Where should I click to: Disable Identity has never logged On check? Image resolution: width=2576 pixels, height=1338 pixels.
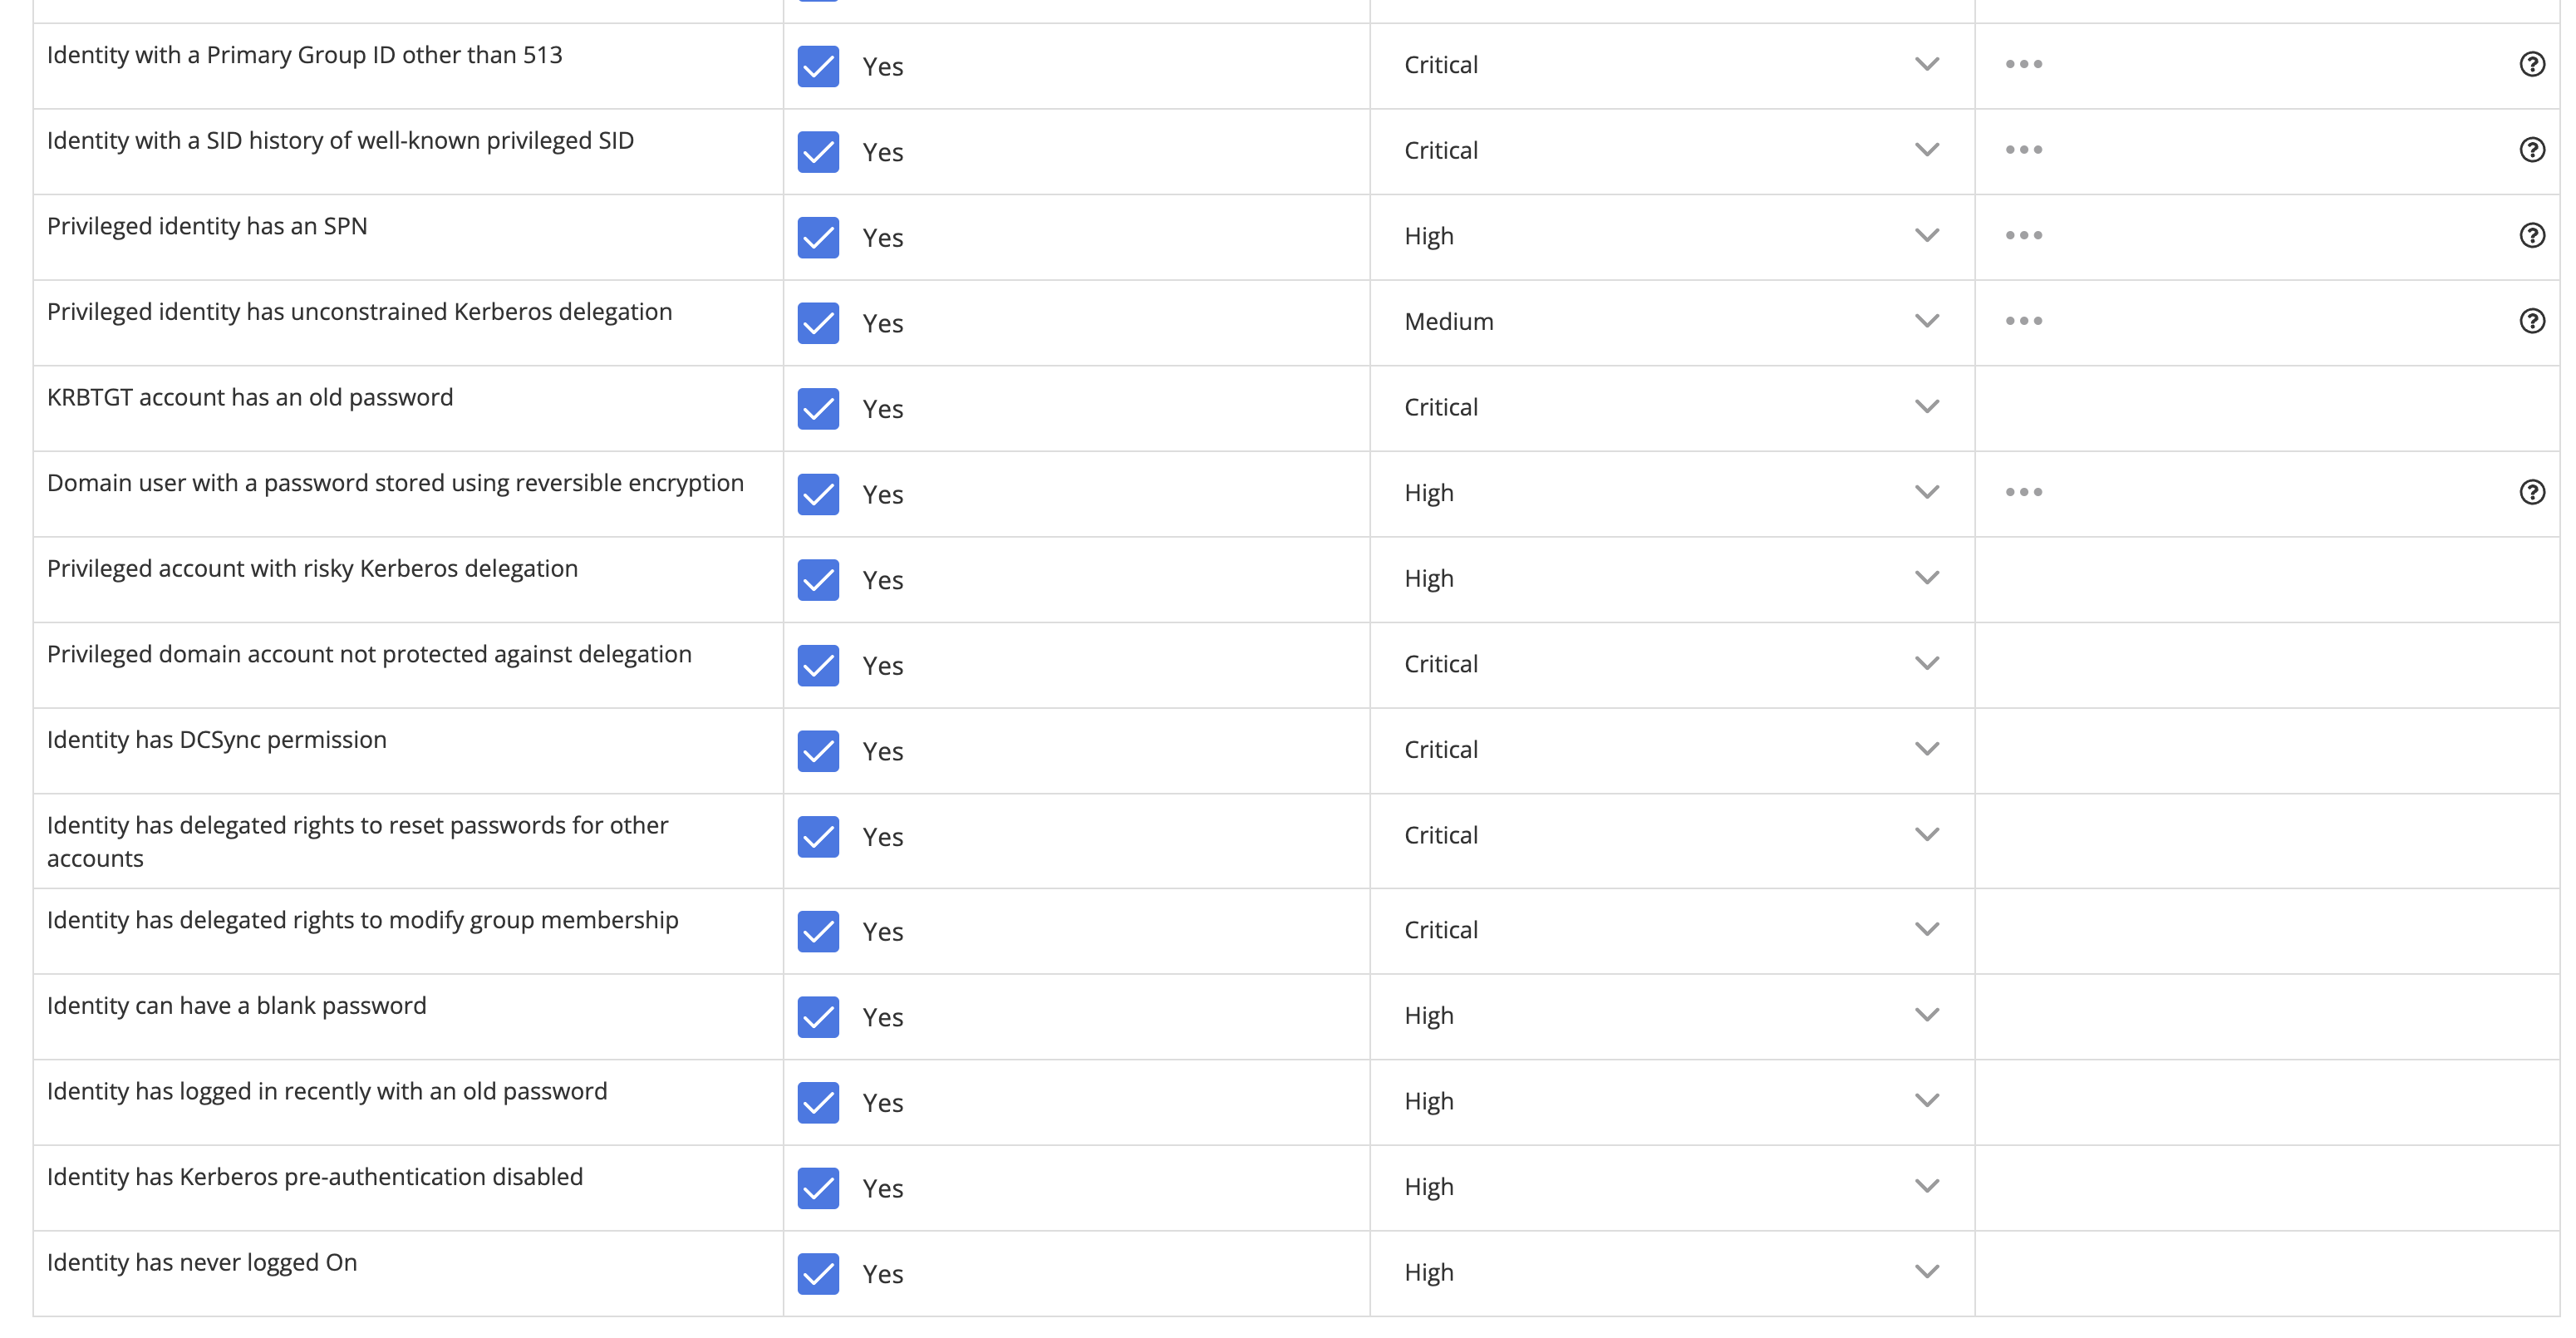(x=818, y=1274)
